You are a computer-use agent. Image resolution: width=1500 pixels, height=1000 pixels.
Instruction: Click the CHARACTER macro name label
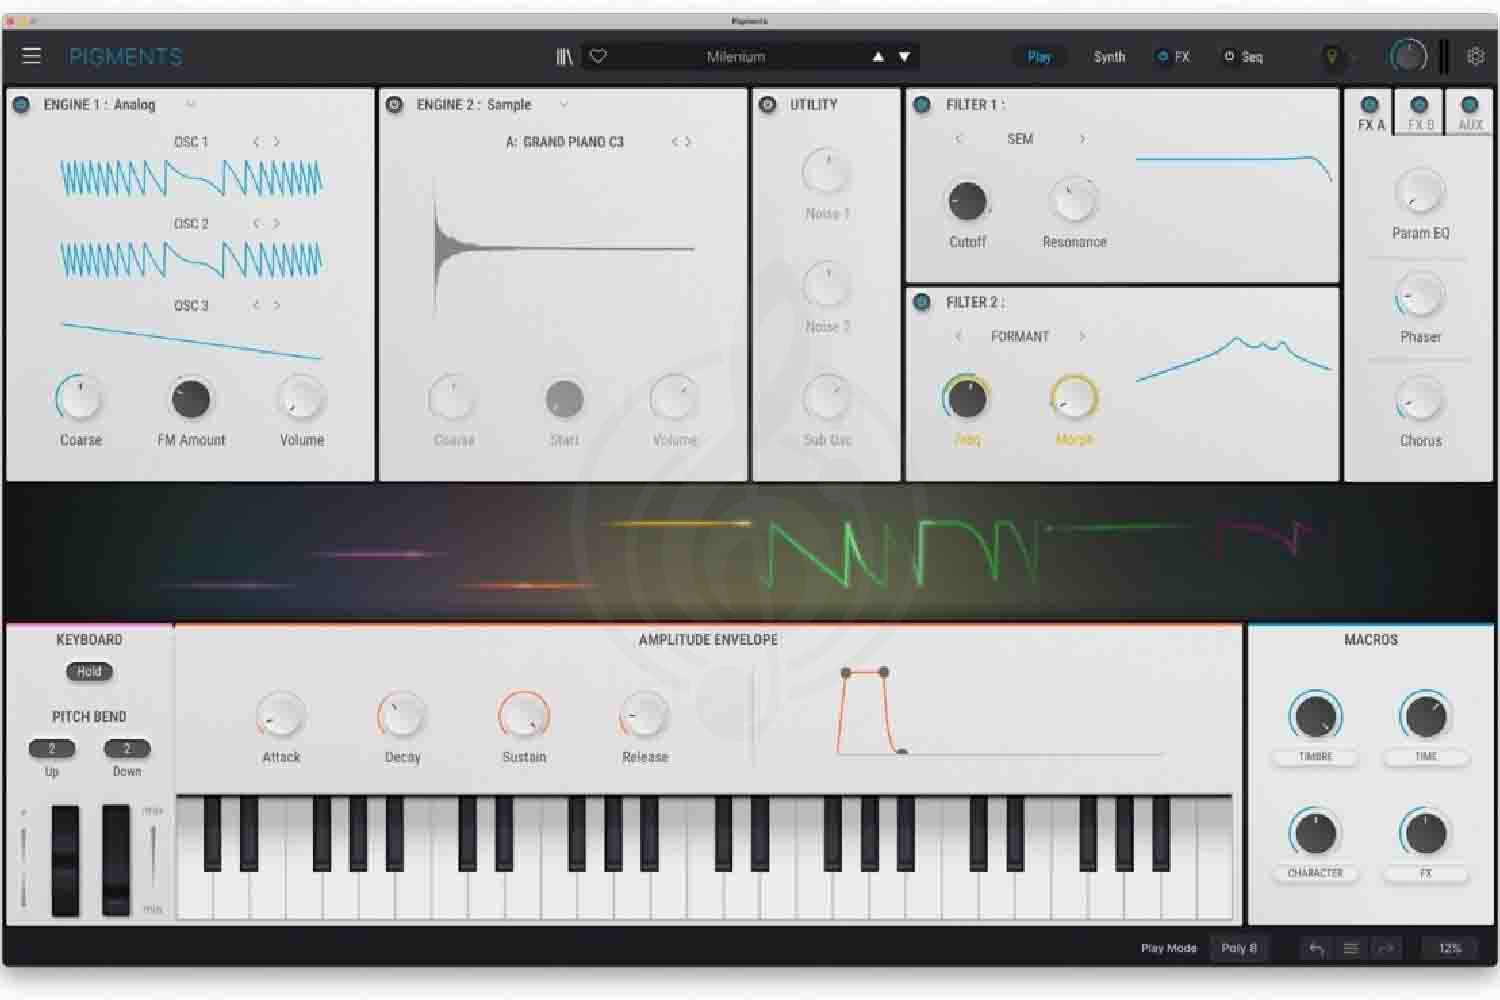click(1315, 873)
